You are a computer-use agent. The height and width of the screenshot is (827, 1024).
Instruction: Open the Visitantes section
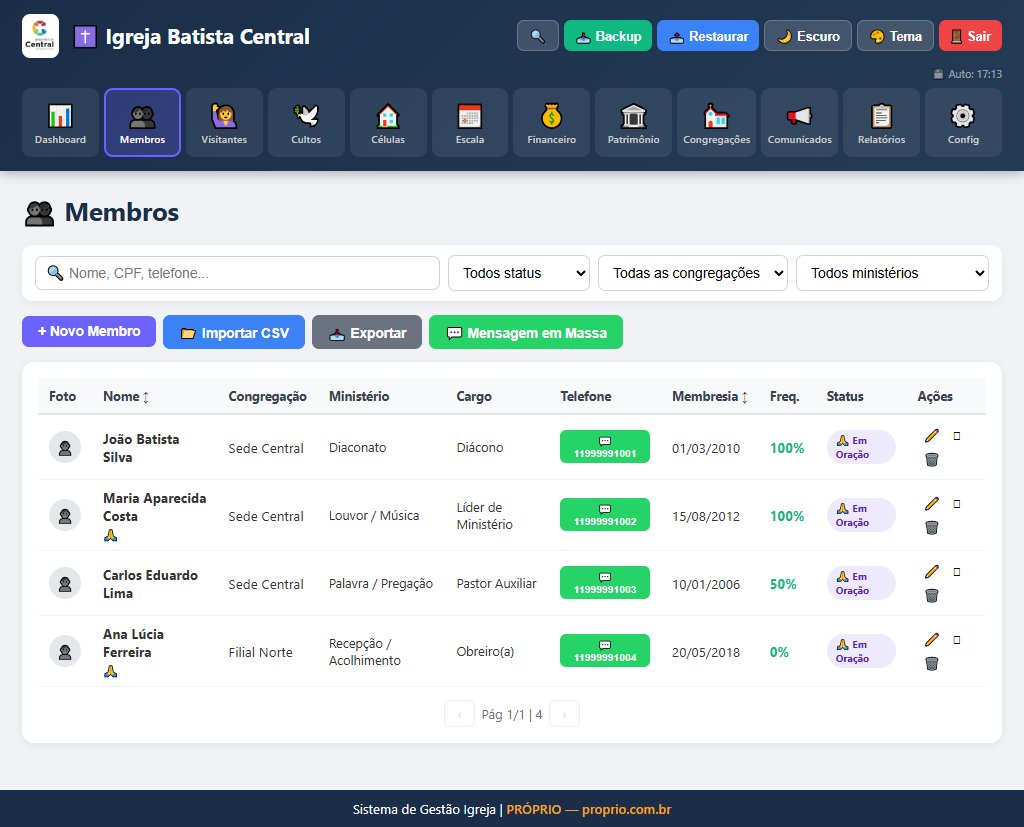pos(224,123)
